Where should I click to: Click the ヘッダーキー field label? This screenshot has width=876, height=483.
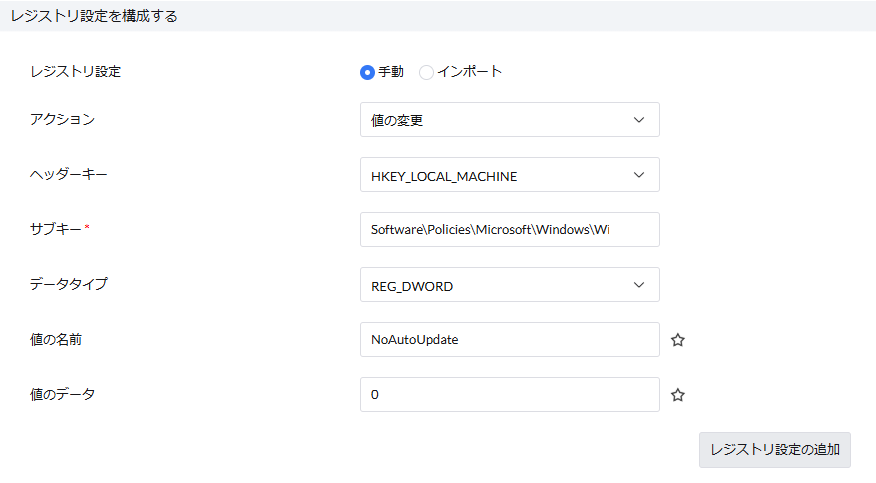pos(69,175)
